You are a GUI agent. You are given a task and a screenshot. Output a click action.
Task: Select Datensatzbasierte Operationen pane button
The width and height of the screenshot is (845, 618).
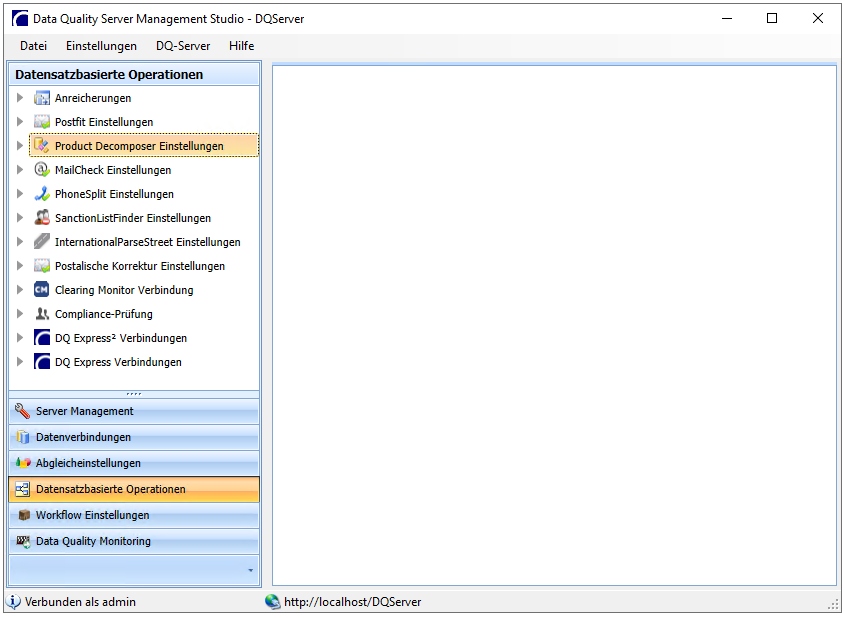point(134,489)
